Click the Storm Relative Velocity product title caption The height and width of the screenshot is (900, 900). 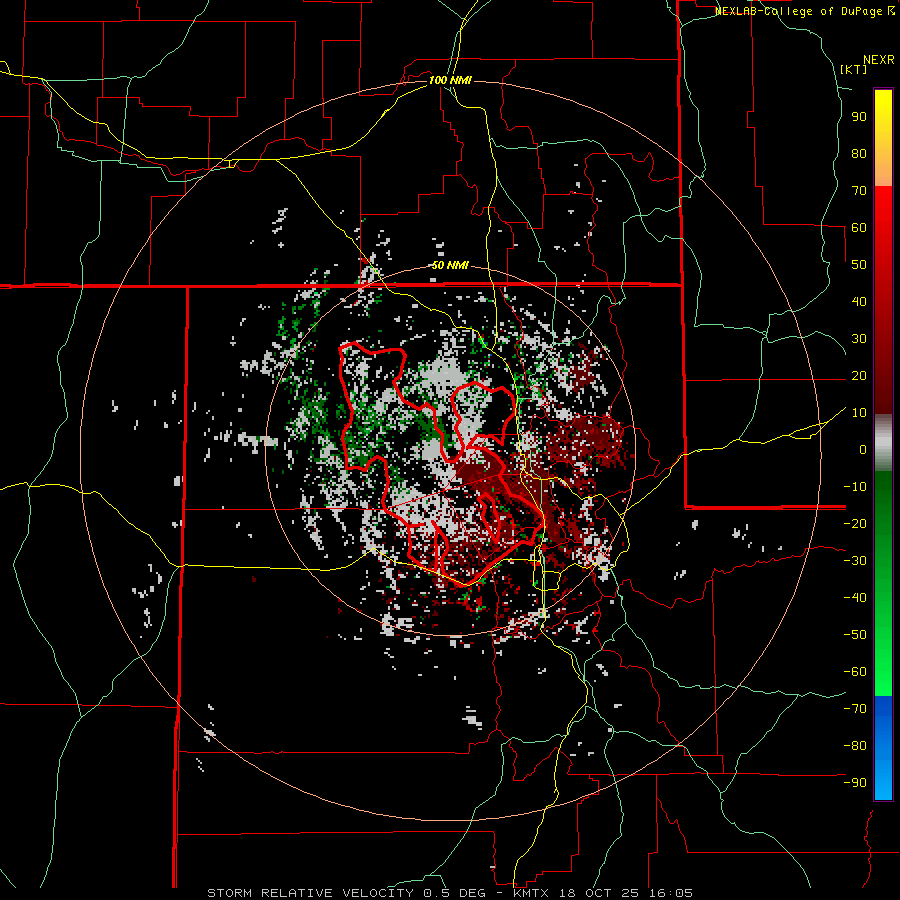[x=450, y=893]
